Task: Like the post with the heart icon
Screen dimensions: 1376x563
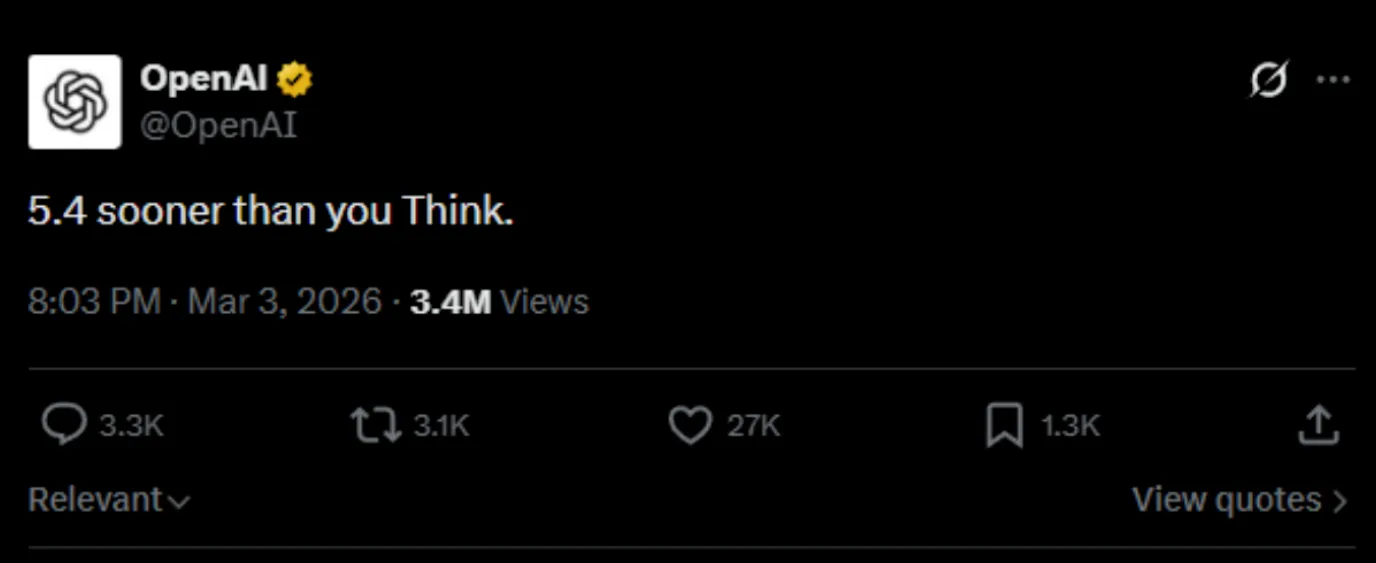Action: point(689,426)
